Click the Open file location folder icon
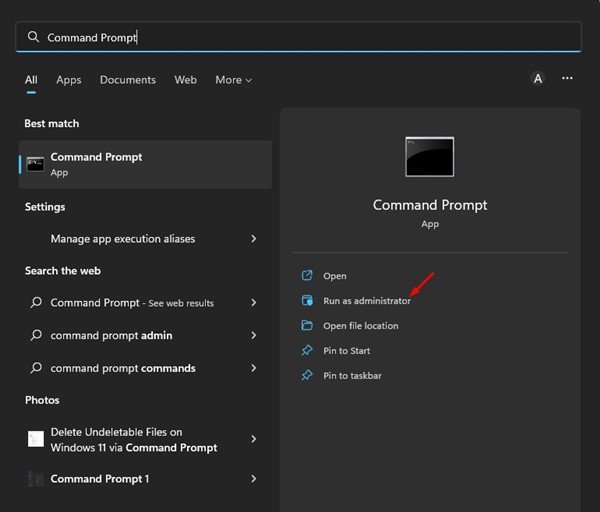 coord(307,325)
